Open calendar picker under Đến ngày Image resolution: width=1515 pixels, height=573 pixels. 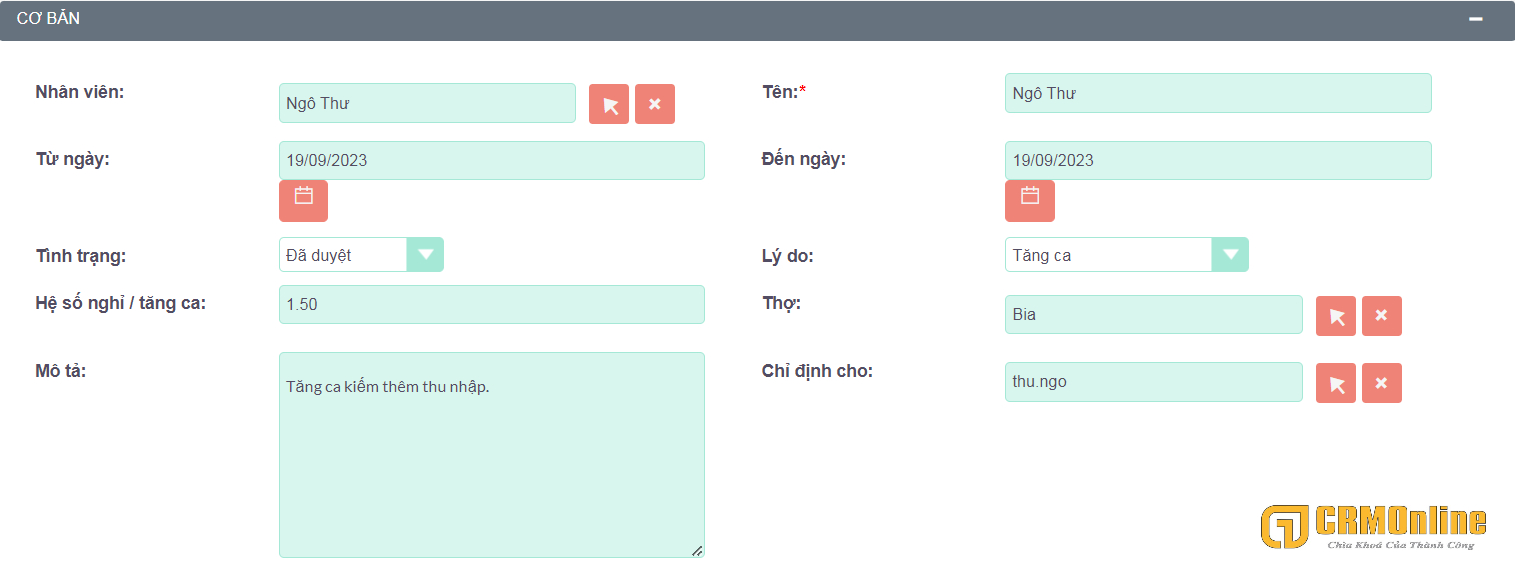coord(1030,201)
